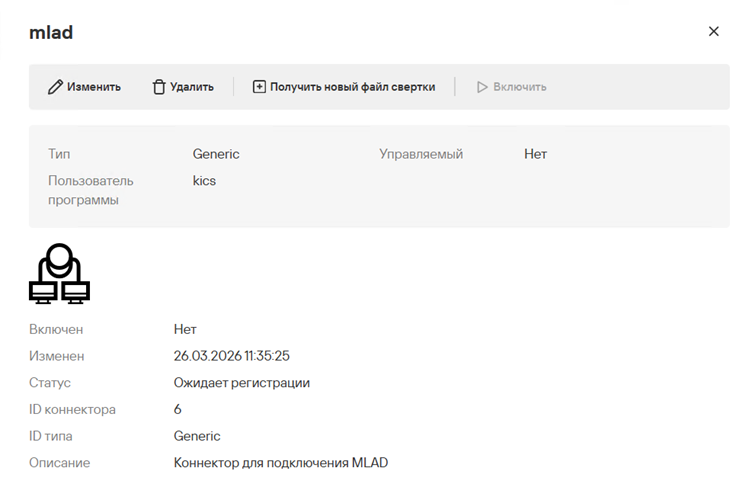Click the Нет value beside Управляемый

(535, 154)
